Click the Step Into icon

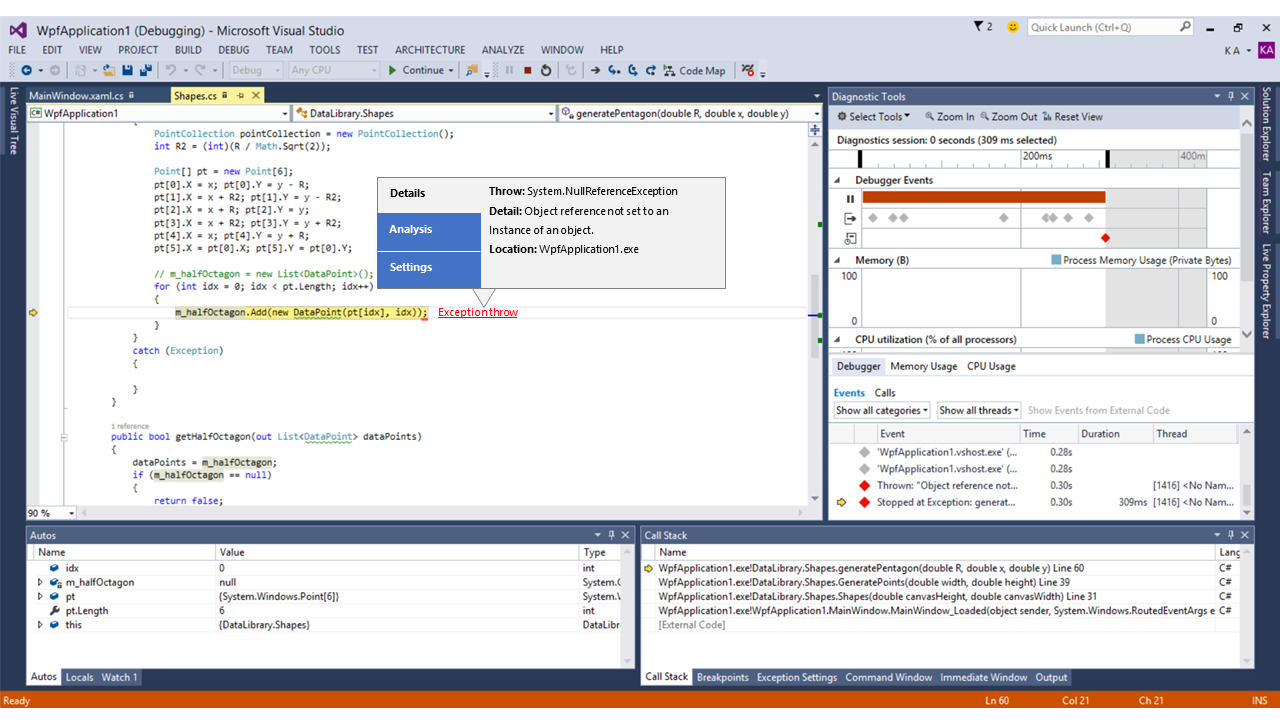[615, 70]
